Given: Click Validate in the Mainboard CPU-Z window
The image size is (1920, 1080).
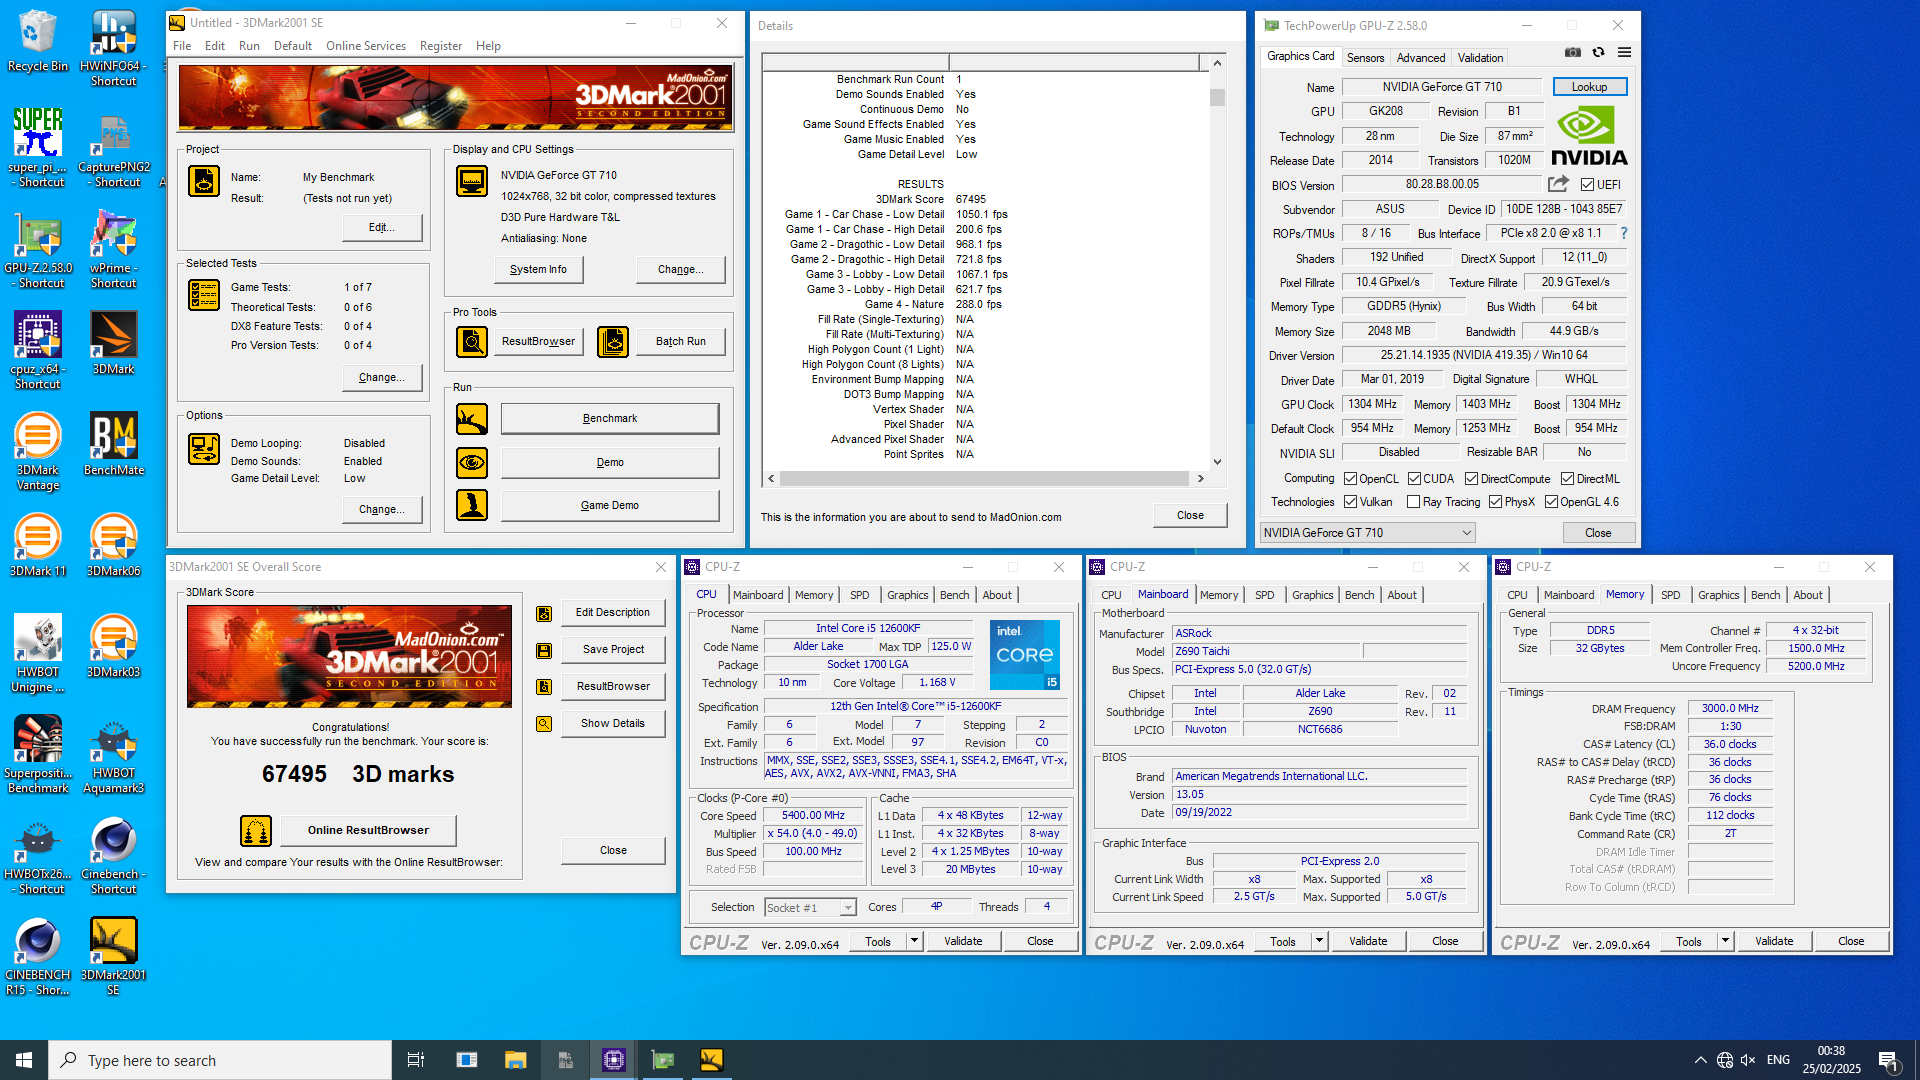Looking at the screenshot, I should [1368, 941].
